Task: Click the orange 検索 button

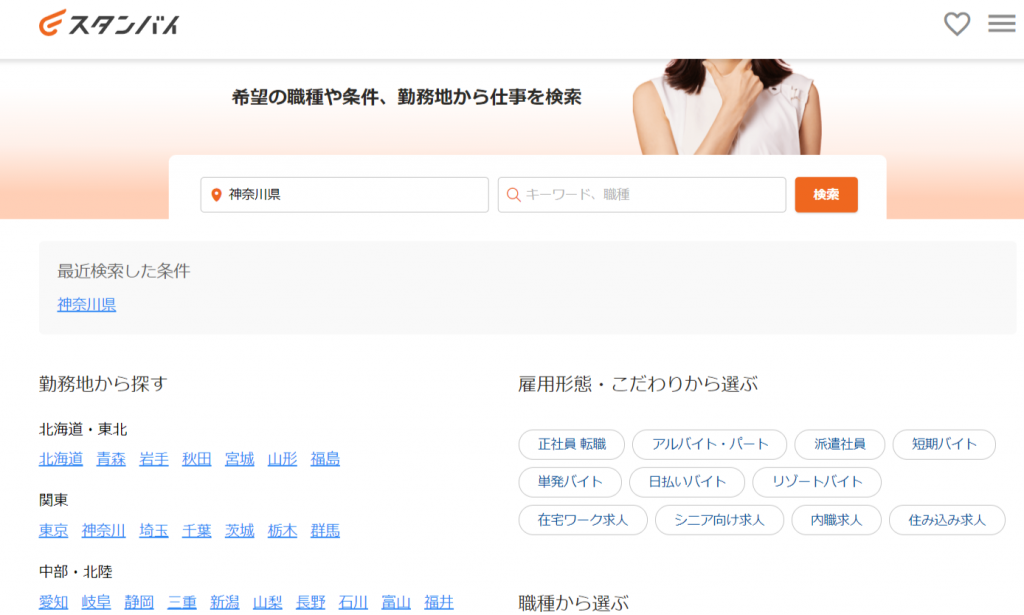Action: (826, 195)
